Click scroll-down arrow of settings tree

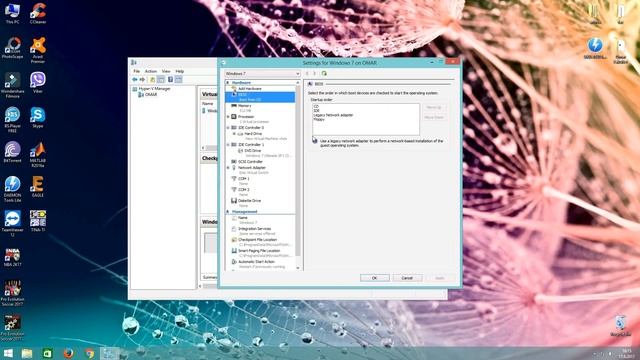298,268
